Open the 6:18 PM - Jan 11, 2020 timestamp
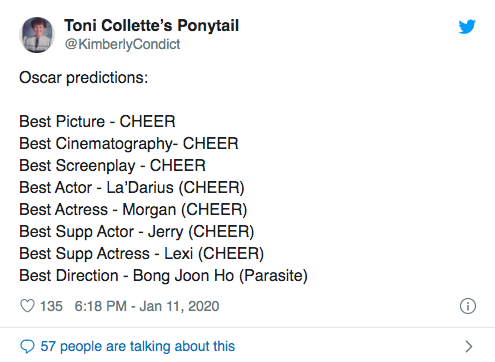The height and width of the screenshot is (362, 495). [x=147, y=306]
